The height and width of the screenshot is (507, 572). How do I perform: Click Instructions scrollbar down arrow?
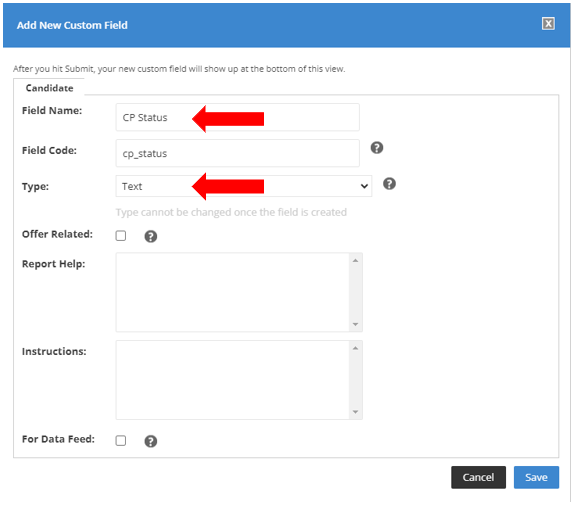(x=355, y=412)
